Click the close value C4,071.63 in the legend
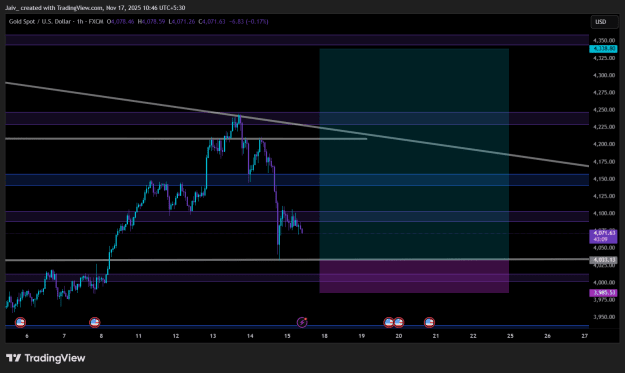This screenshot has height=373, width=625. [212, 22]
